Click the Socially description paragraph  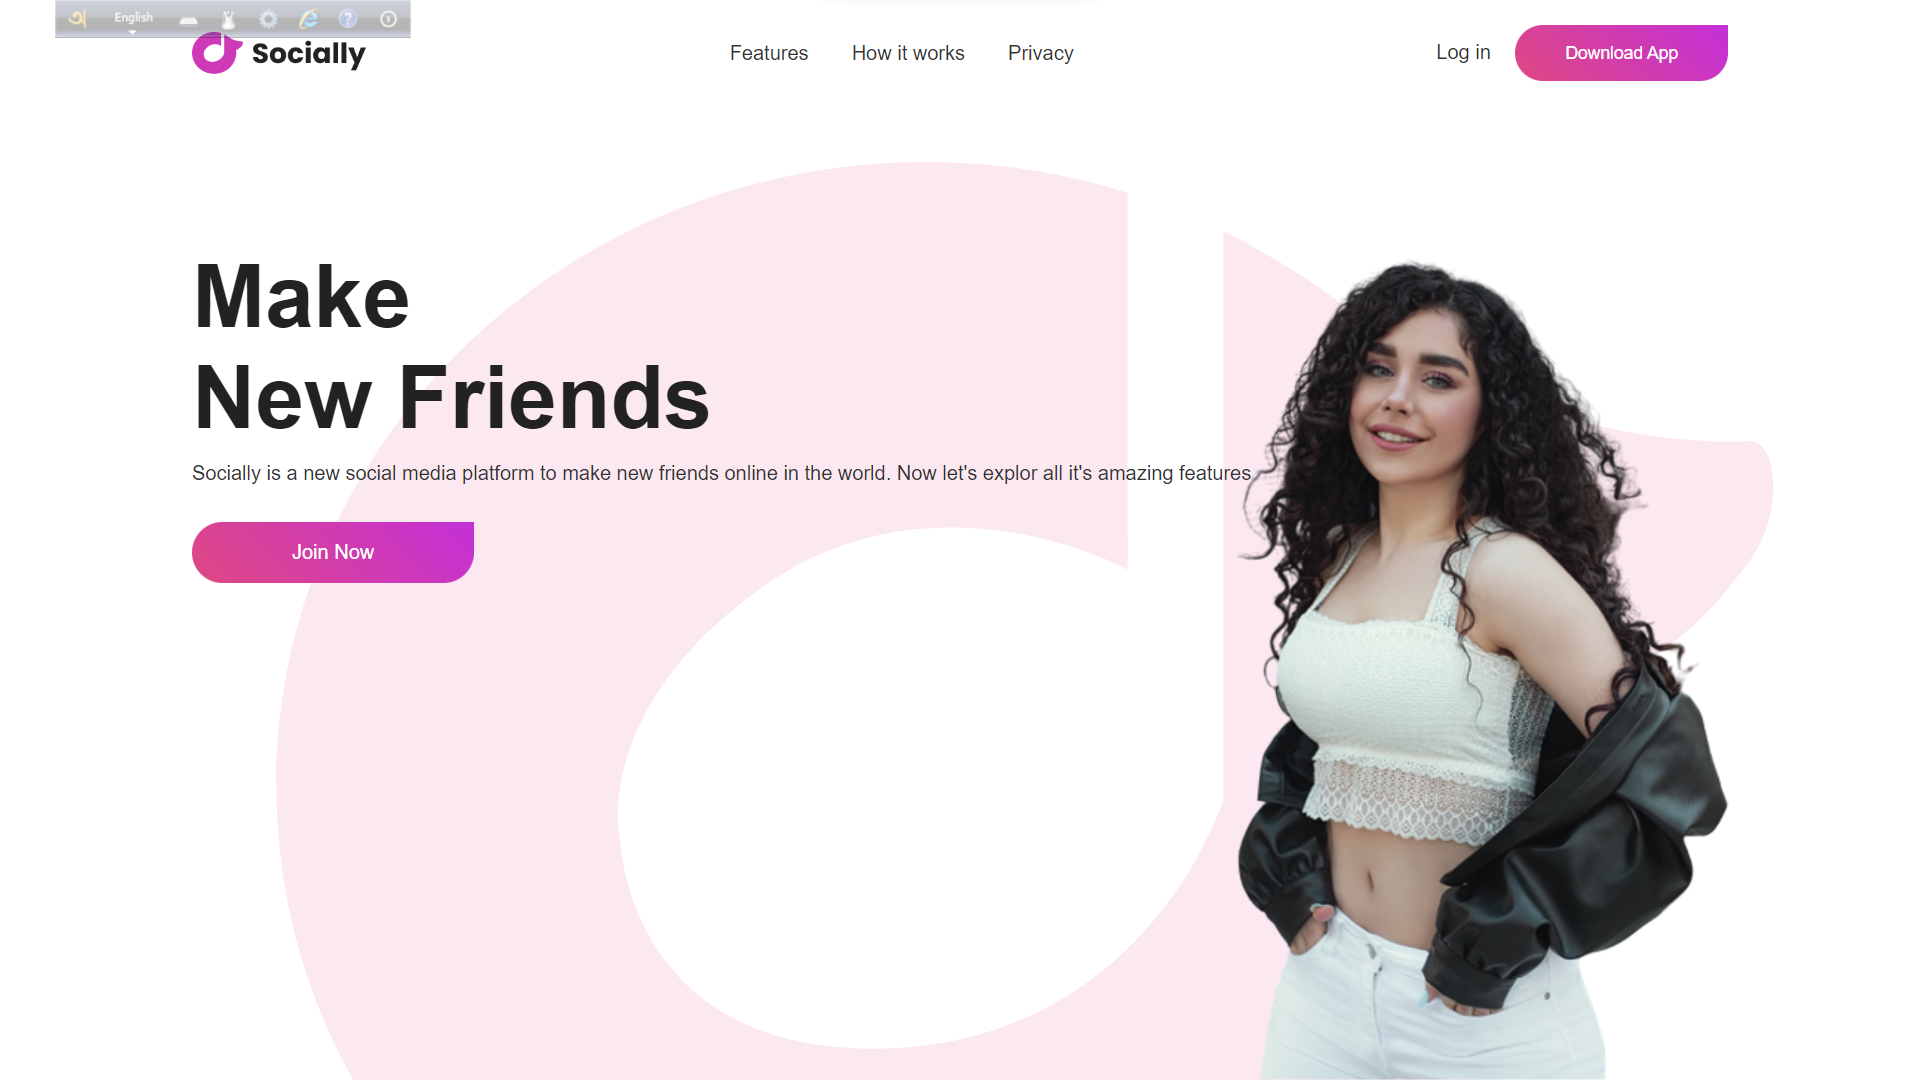tap(721, 473)
